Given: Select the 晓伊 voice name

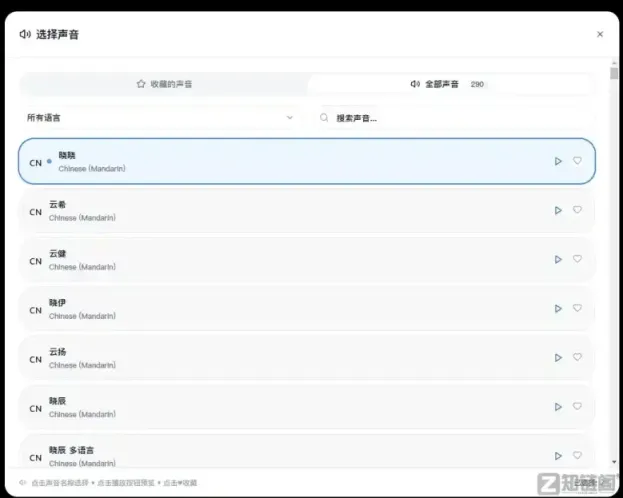Looking at the screenshot, I should click(x=57, y=303).
